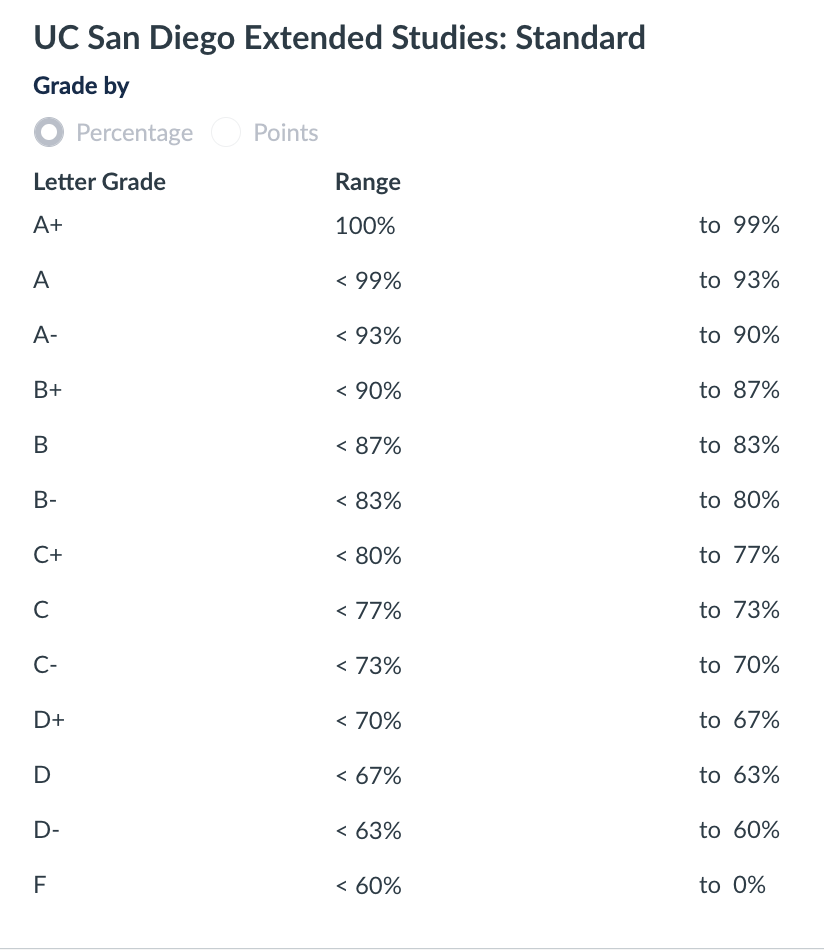824x950 pixels.
Task: Select the C letter grade row
Action: click(x=40, y=610)
